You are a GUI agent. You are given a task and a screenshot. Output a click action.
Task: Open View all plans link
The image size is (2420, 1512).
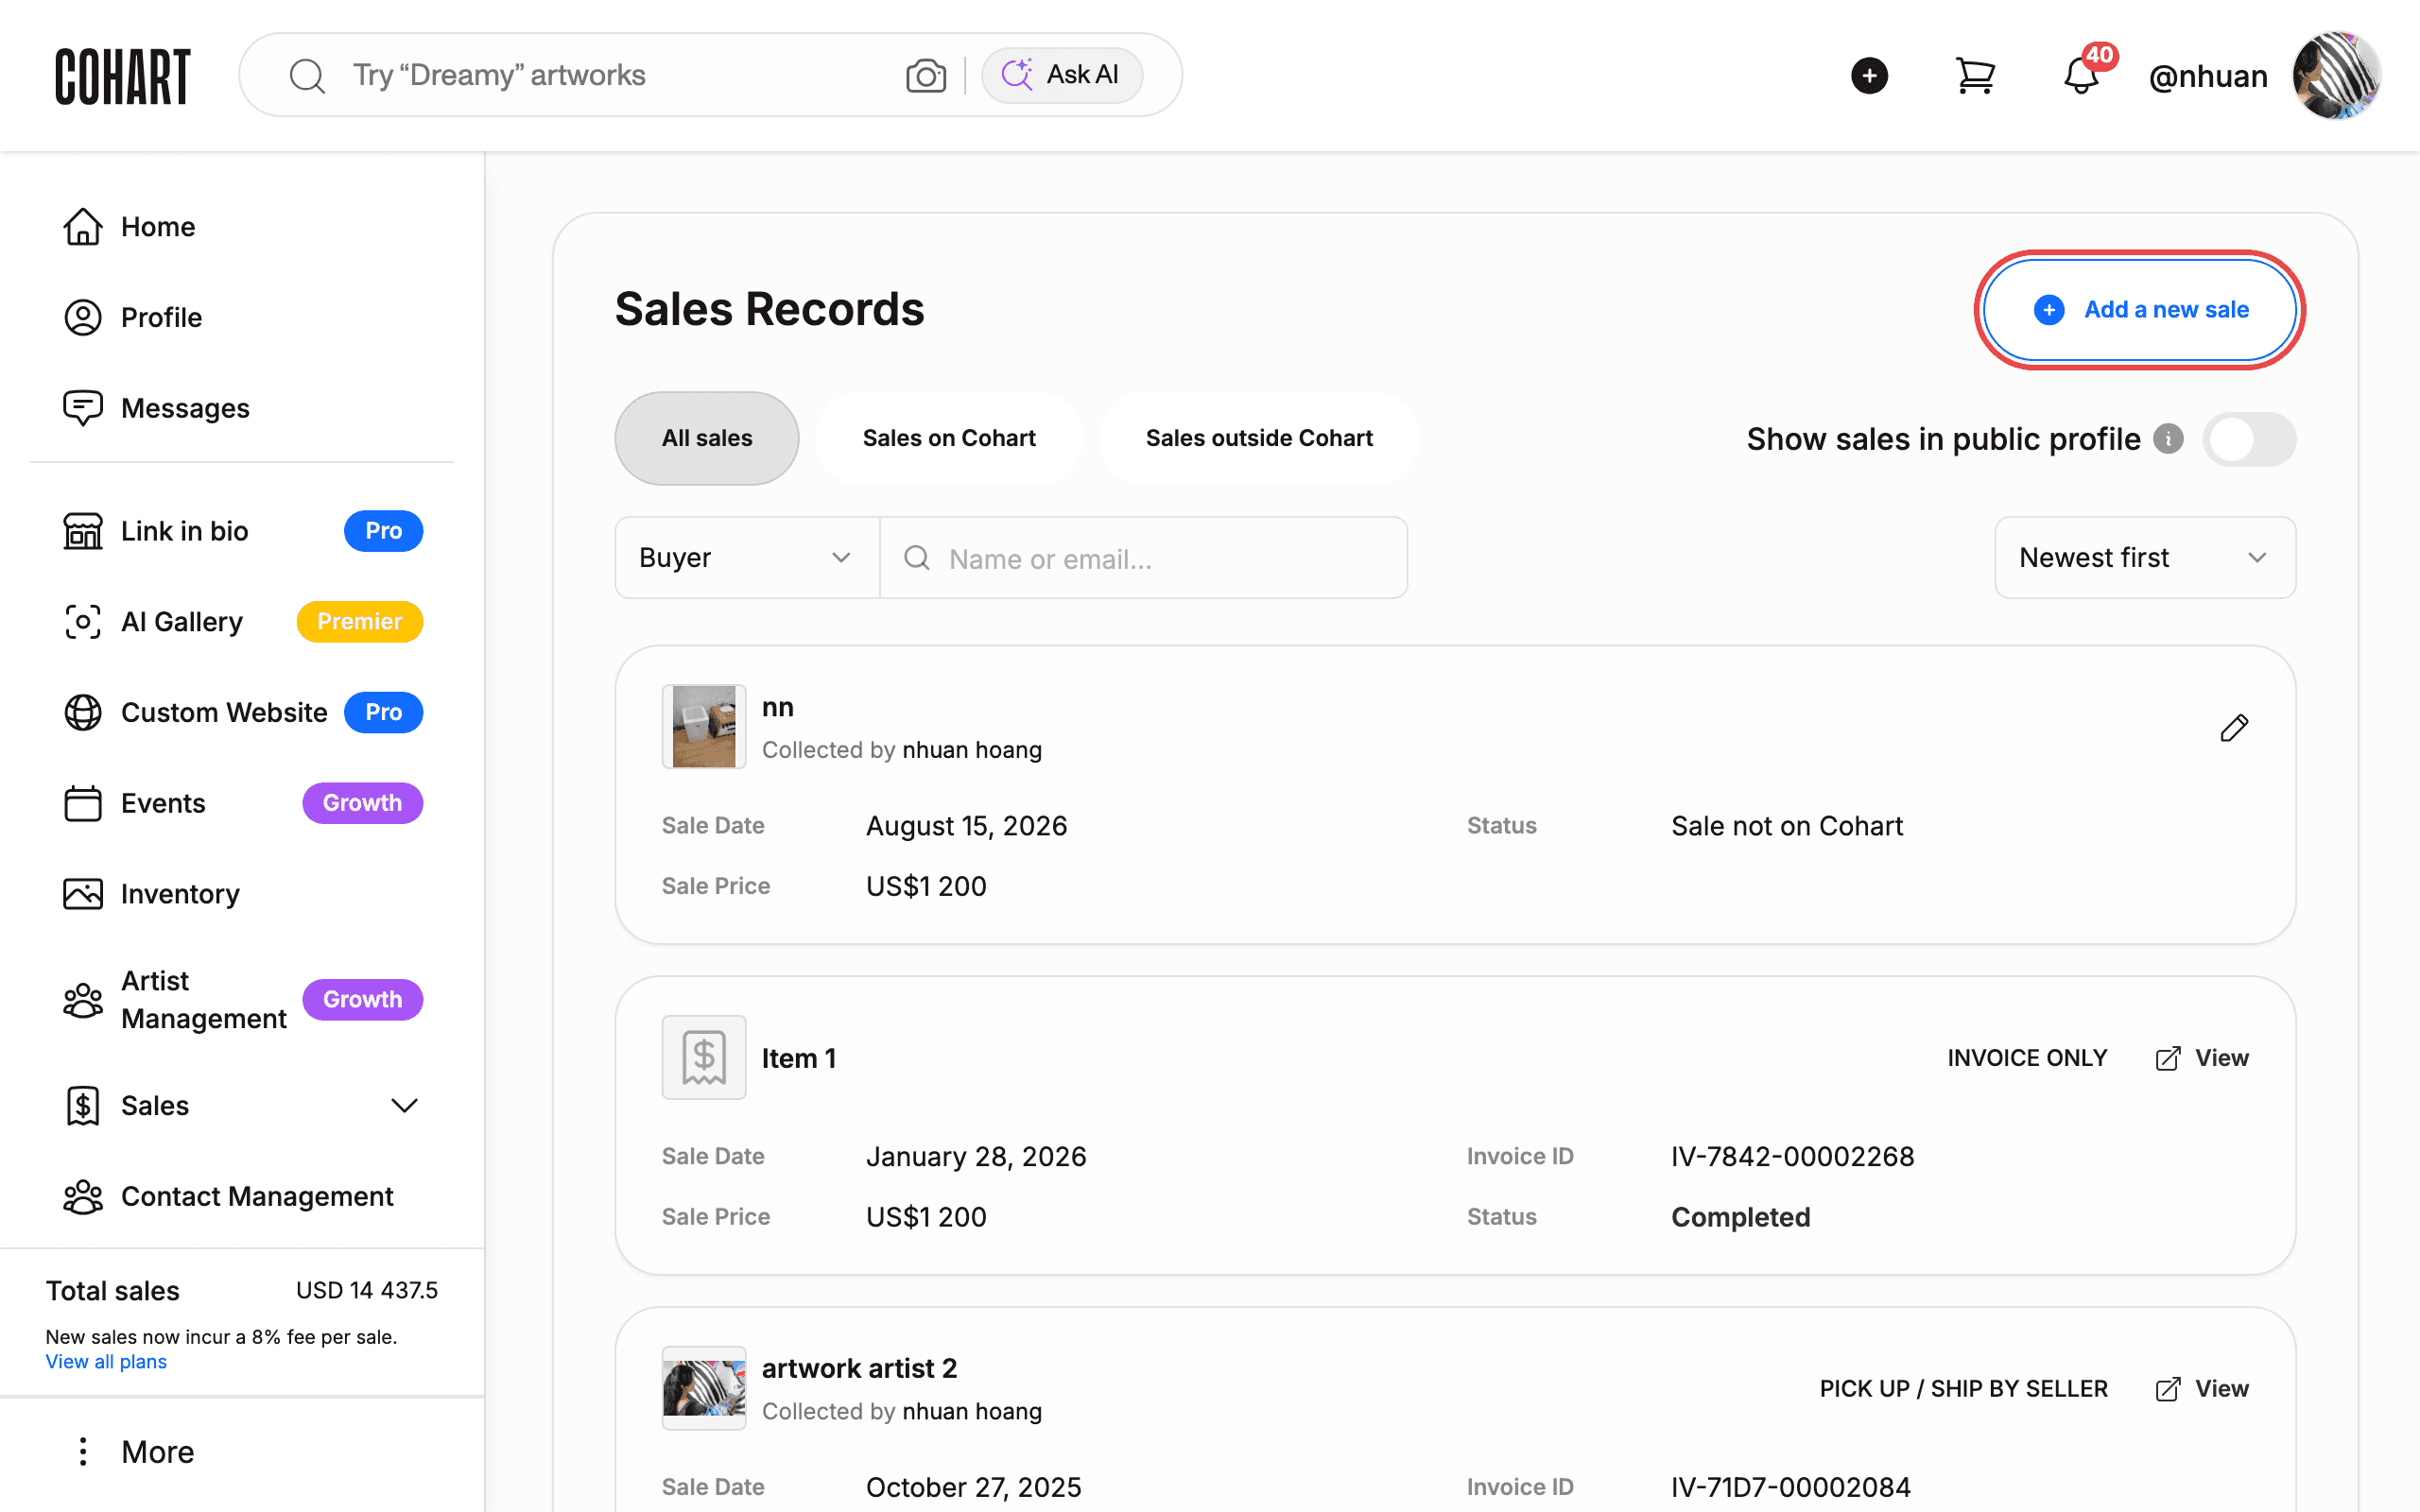pyautogui.click(x=106, y=1362)
